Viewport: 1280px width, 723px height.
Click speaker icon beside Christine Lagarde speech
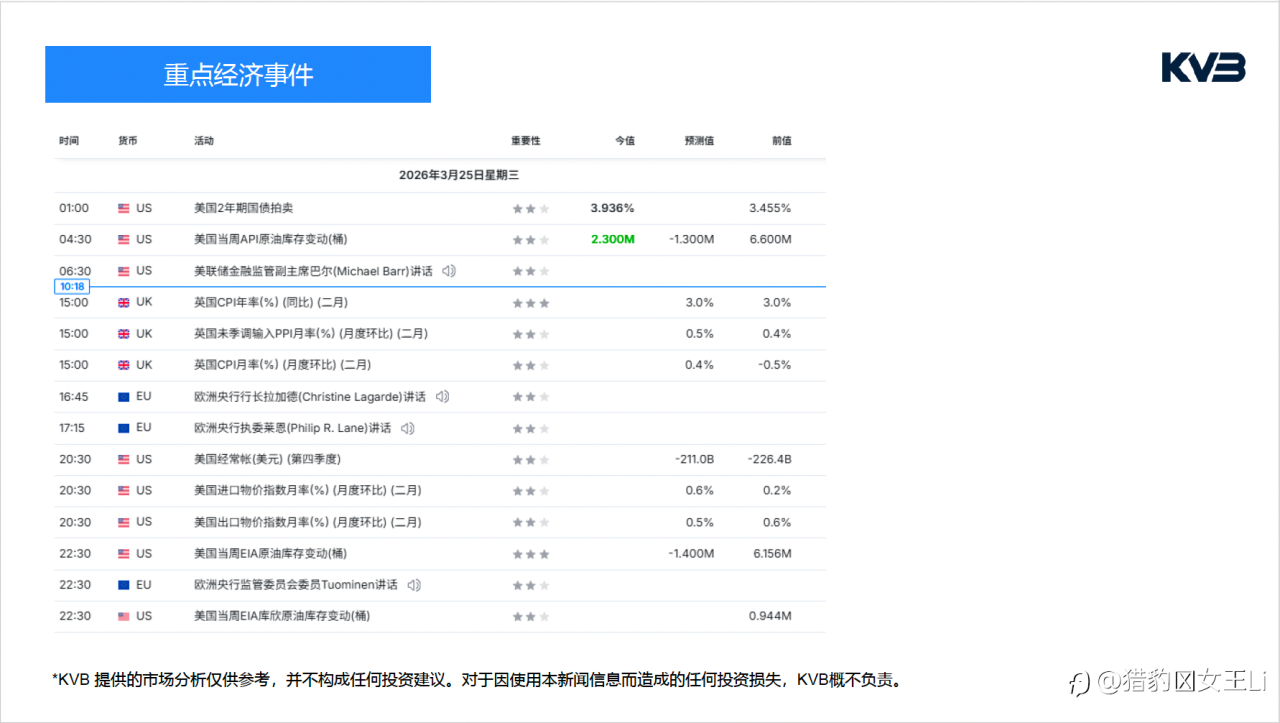[x=442, y=397]
